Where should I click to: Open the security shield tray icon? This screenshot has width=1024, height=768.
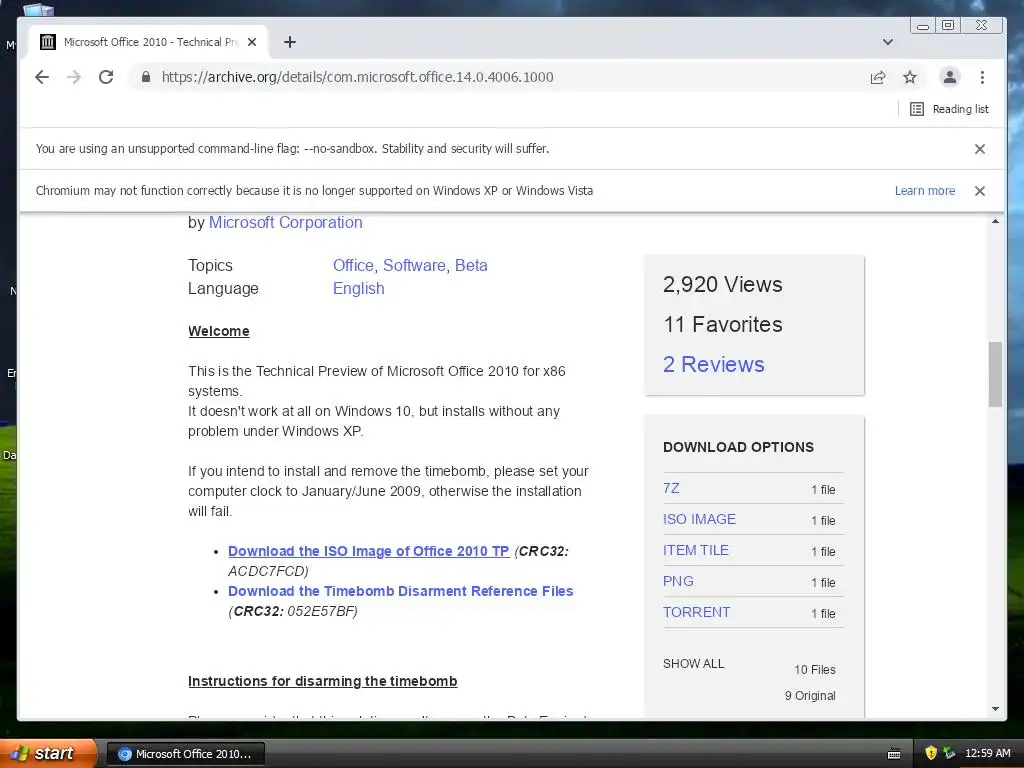click(x=931, y=753)
